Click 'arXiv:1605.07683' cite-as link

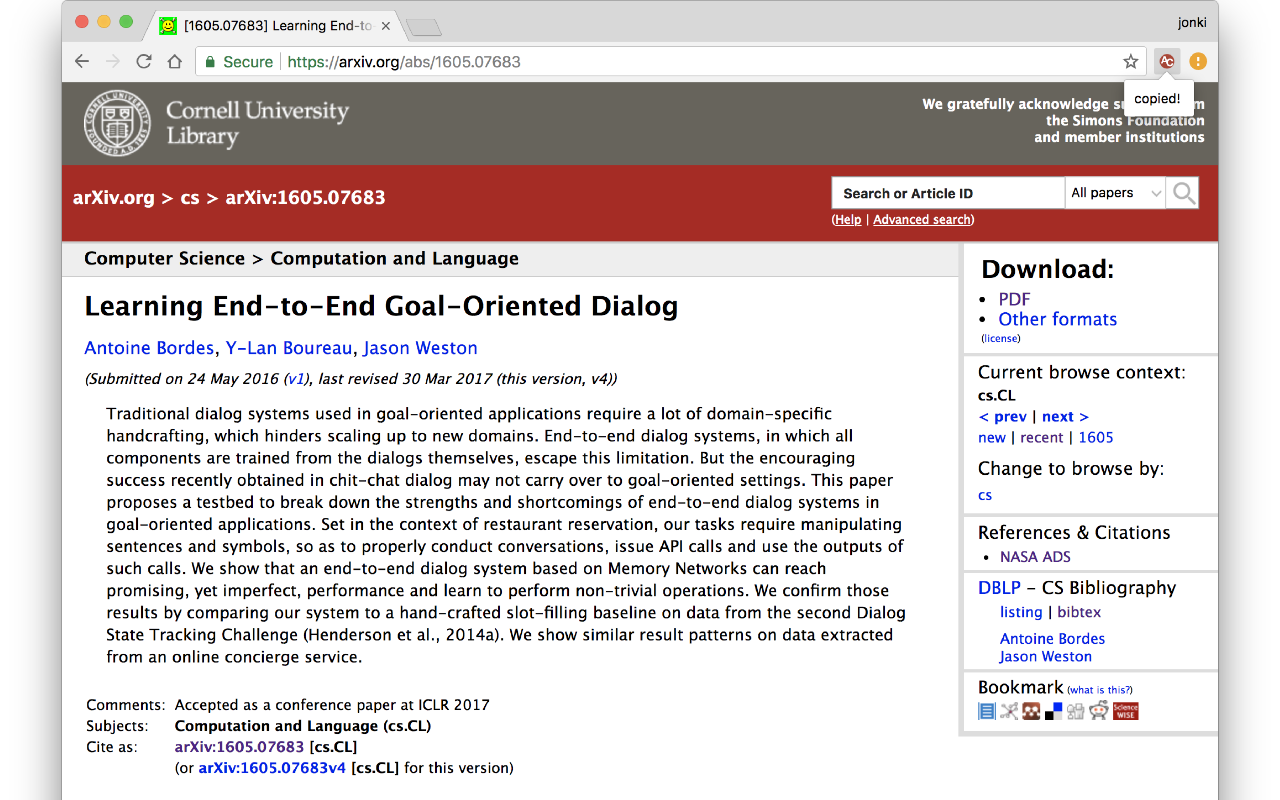click(239, 747)
